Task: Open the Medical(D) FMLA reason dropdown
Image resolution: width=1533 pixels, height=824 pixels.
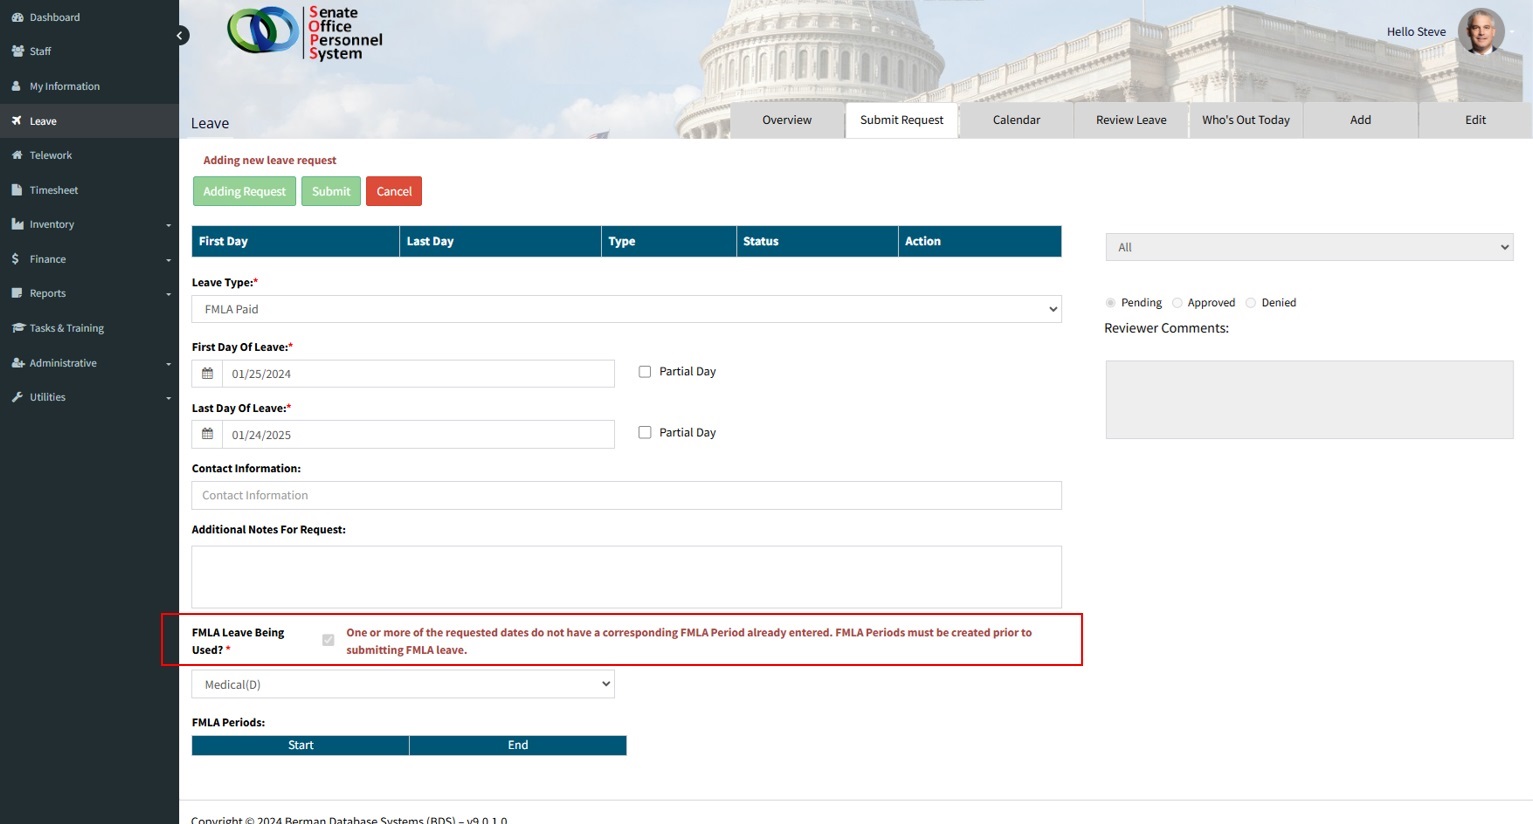Action: point(402,684)
